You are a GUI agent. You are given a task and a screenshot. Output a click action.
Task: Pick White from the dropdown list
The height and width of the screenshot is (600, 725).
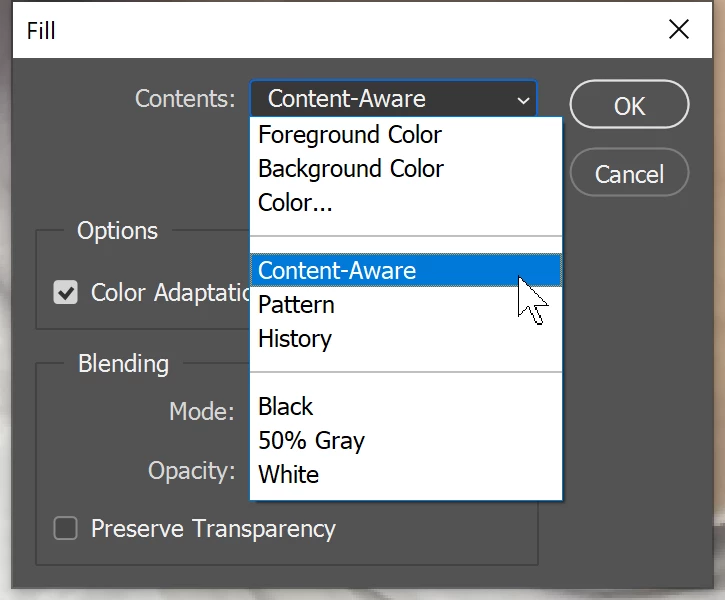(x=288, y=475)
